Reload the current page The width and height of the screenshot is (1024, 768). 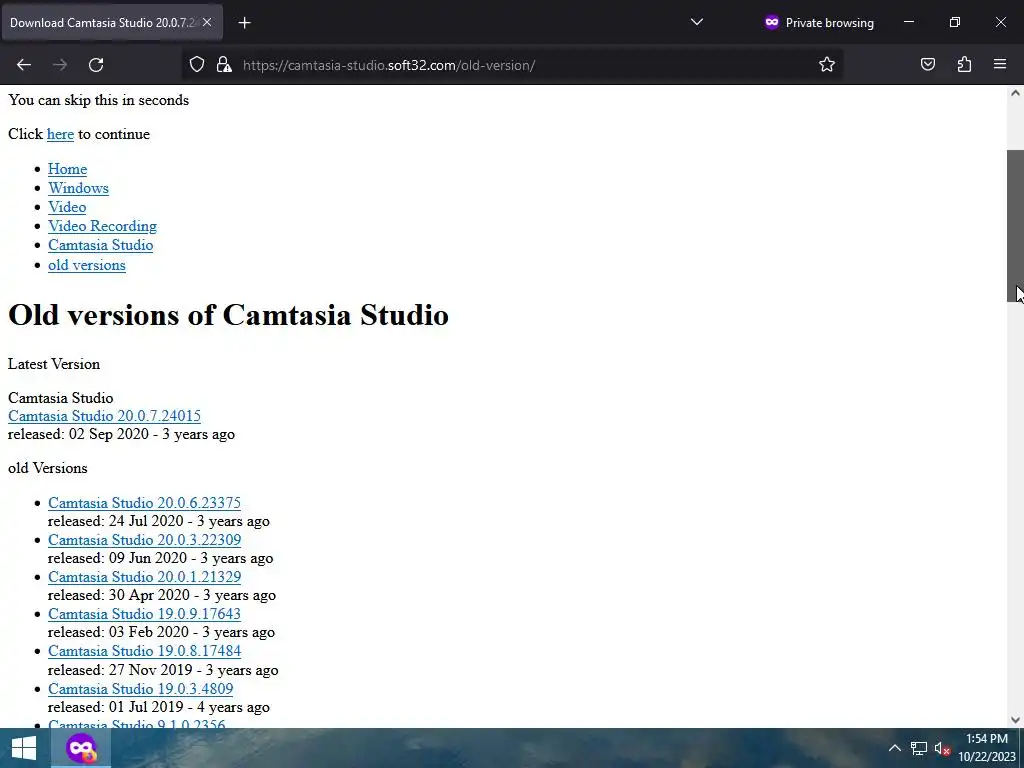tap(96, 65)
